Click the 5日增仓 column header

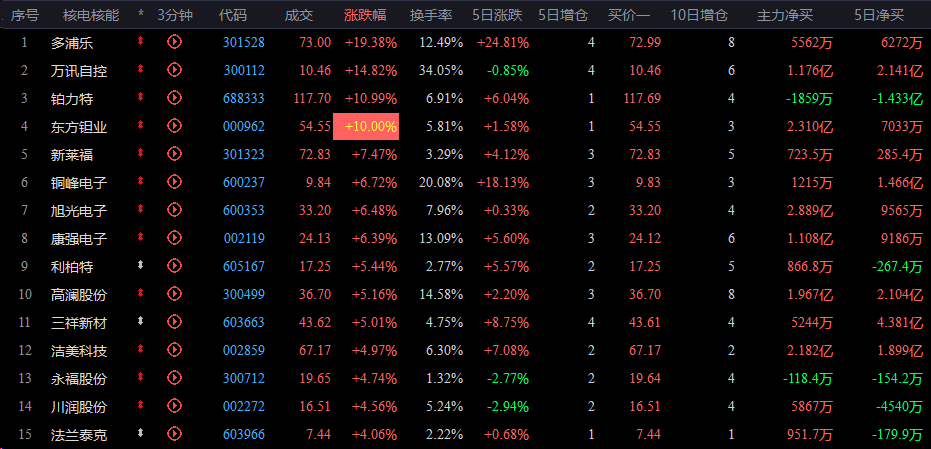563,15
